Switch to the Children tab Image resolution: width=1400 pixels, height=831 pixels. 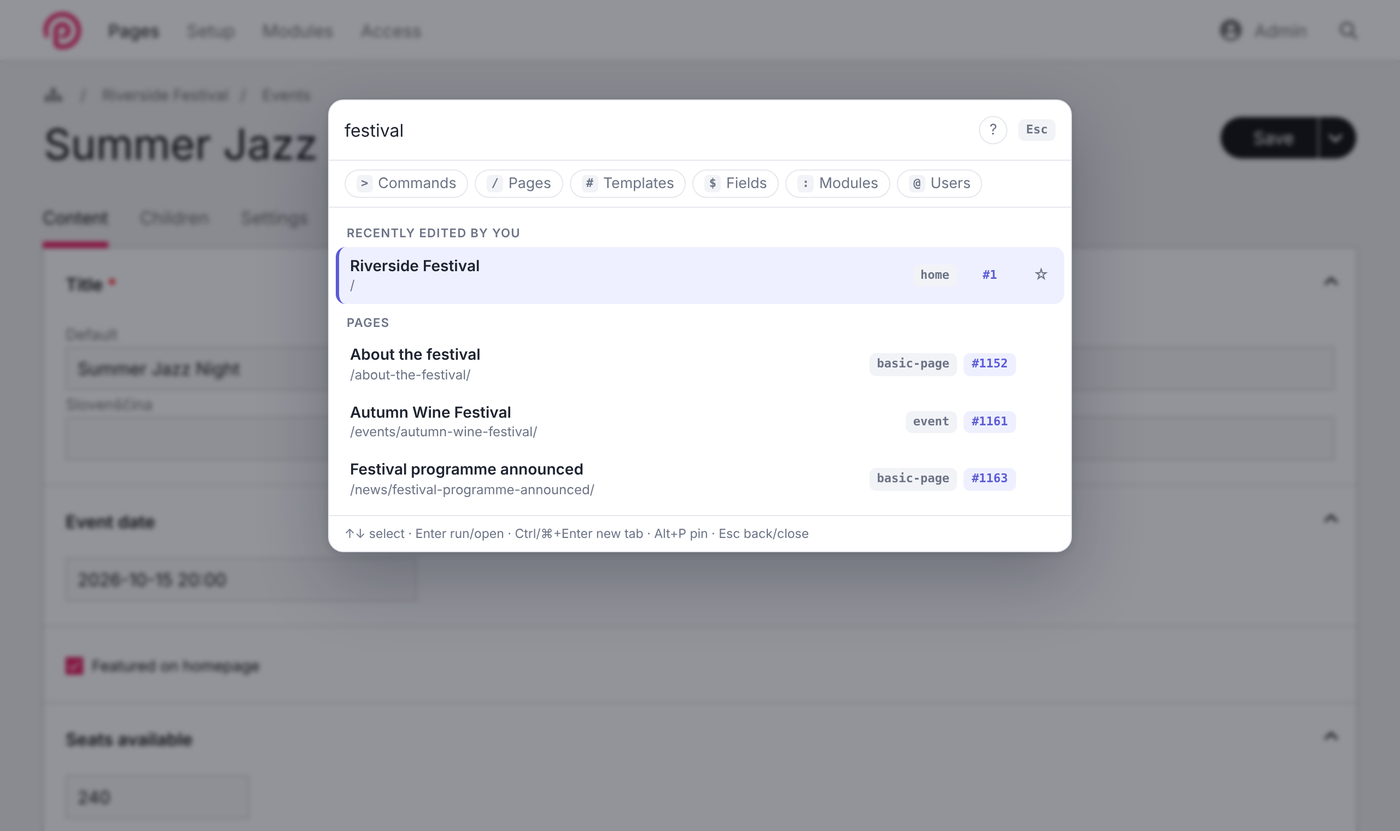[x=174, y=218]
